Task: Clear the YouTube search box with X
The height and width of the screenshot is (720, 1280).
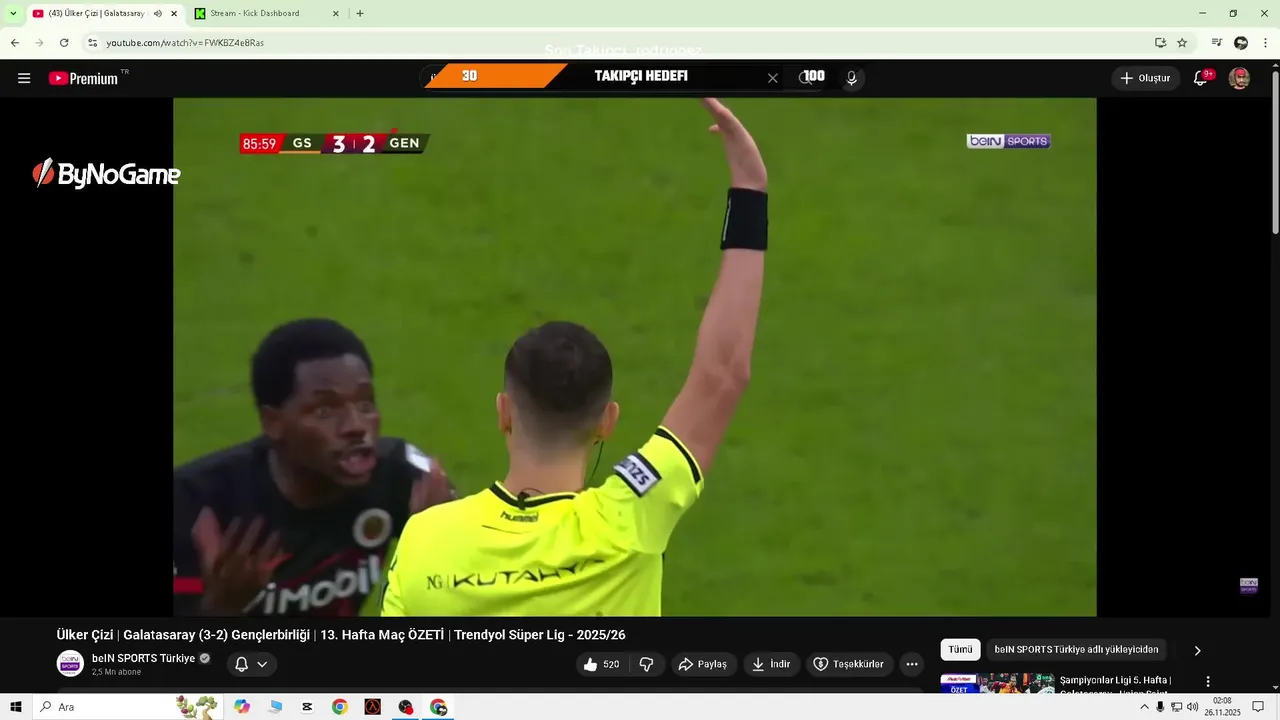Action: click(772, 78)
